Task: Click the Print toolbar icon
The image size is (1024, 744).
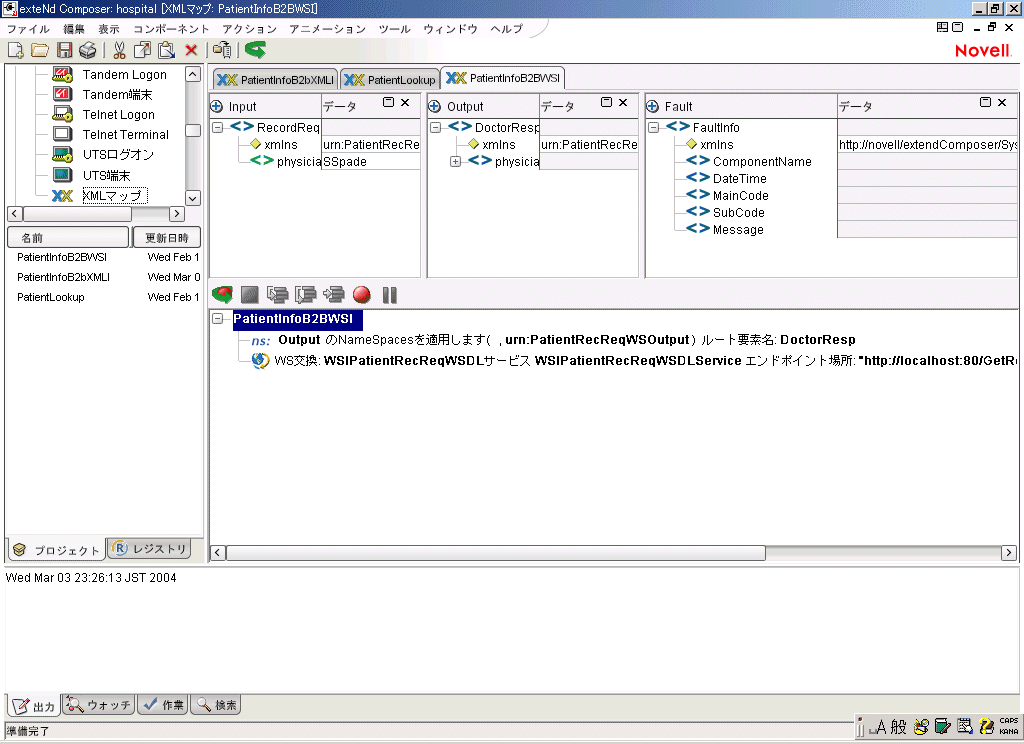Action: 88,50
